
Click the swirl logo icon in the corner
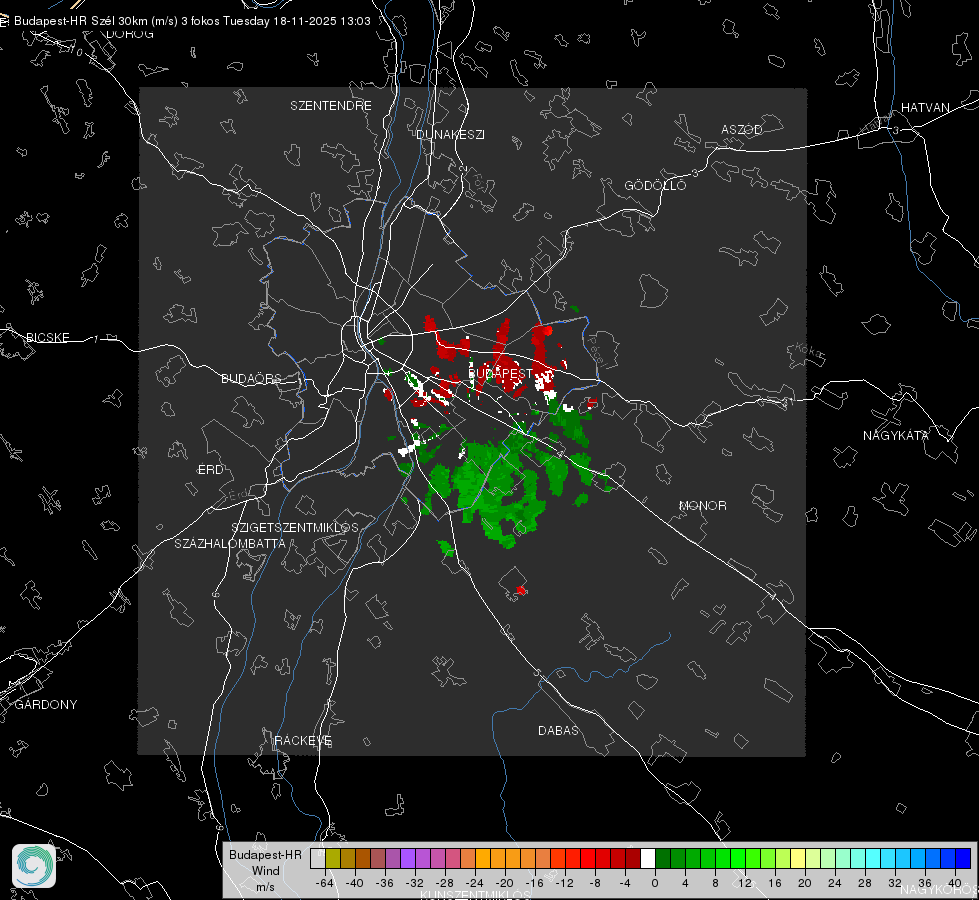pos(34,866)
